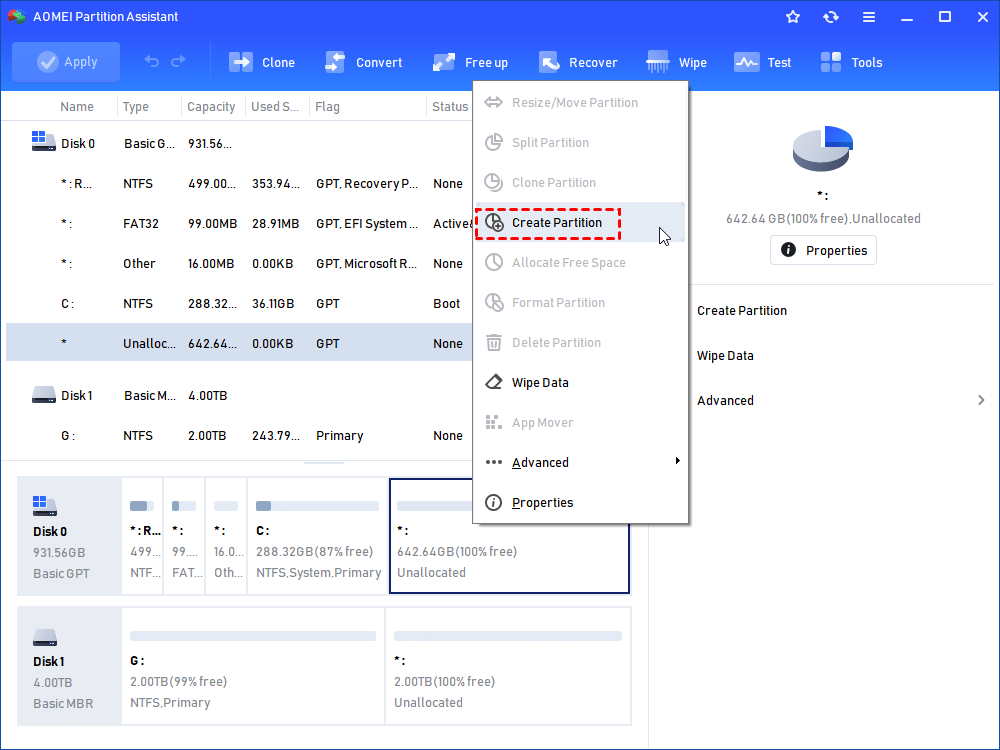Sort by Used S... column header

[x=275, y=107]
